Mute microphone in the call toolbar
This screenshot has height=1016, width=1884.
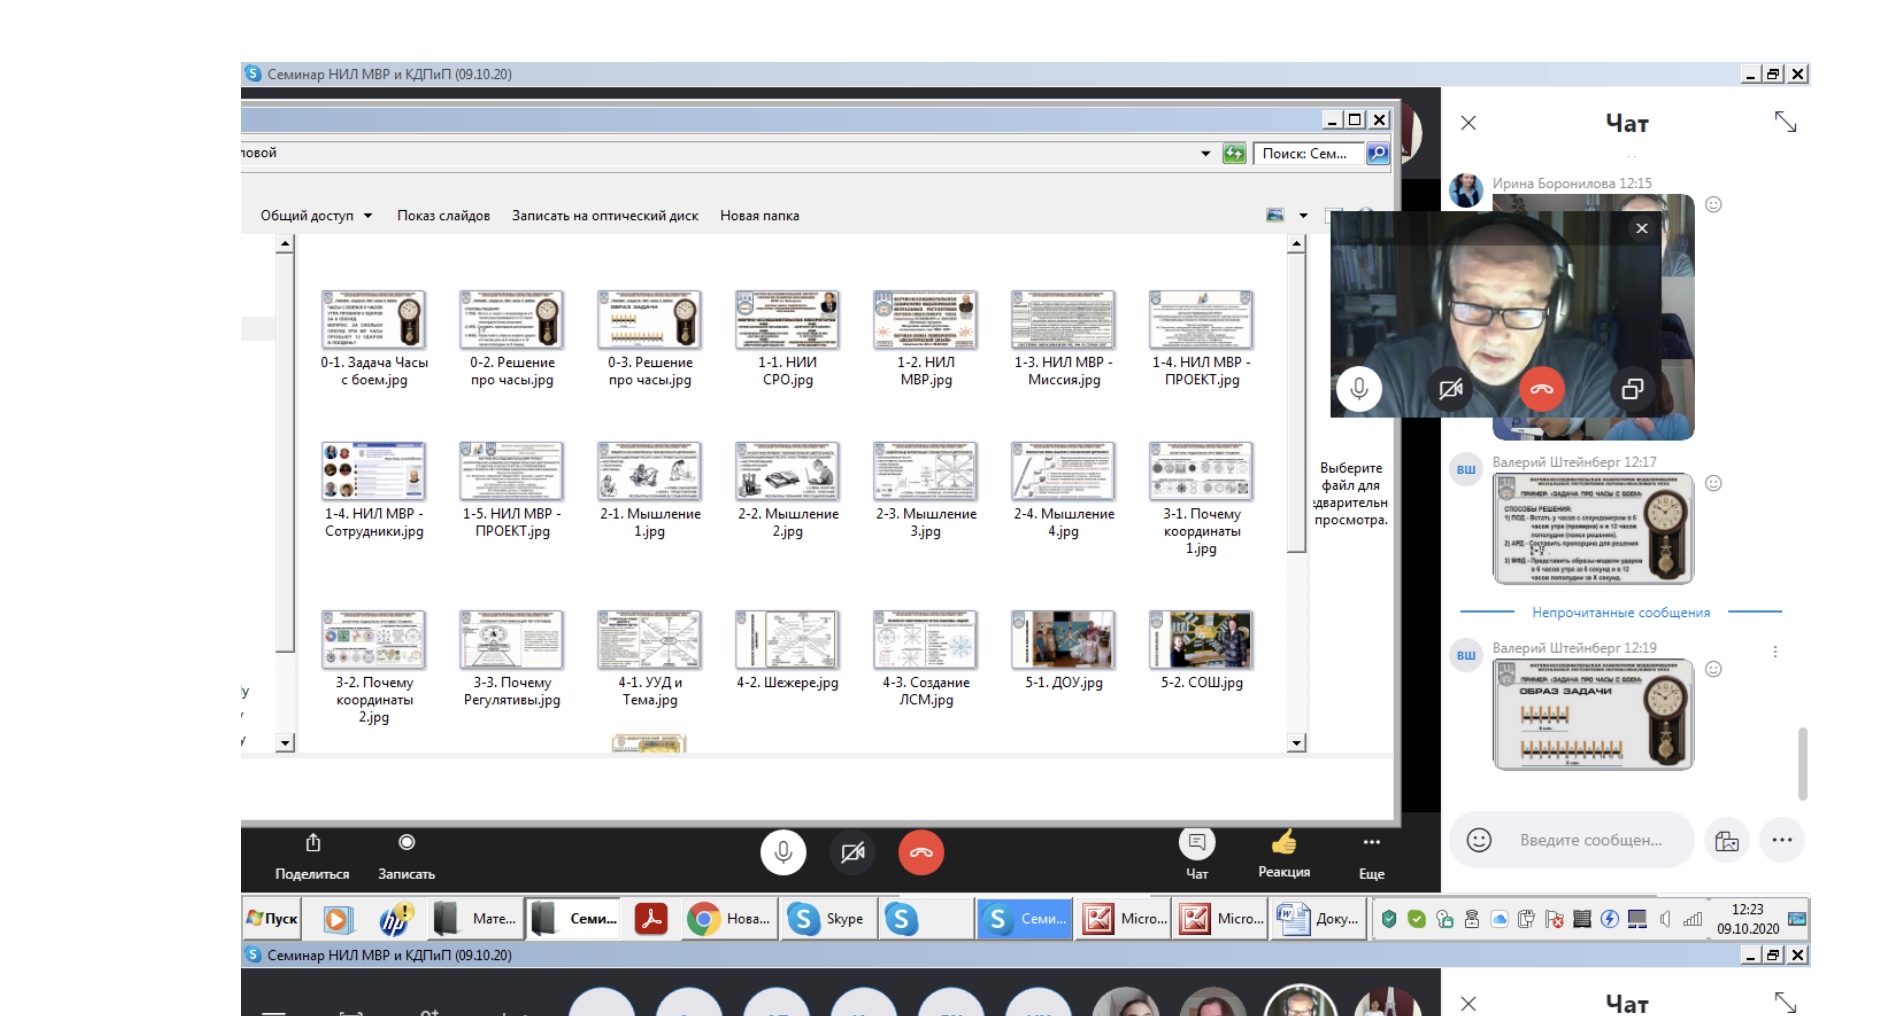(x=783, y=853)
